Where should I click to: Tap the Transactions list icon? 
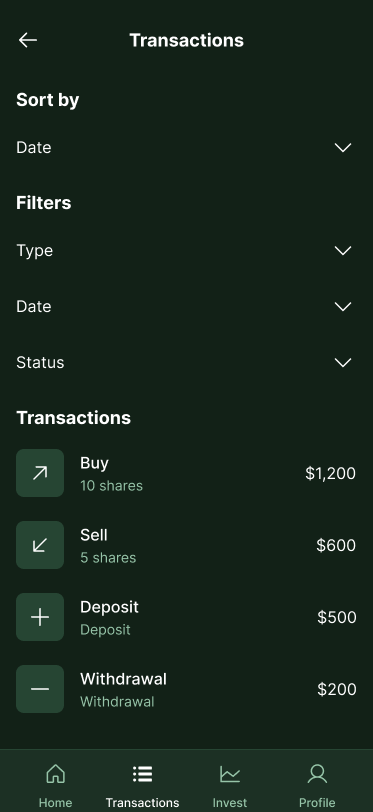[x=142, y=774]
